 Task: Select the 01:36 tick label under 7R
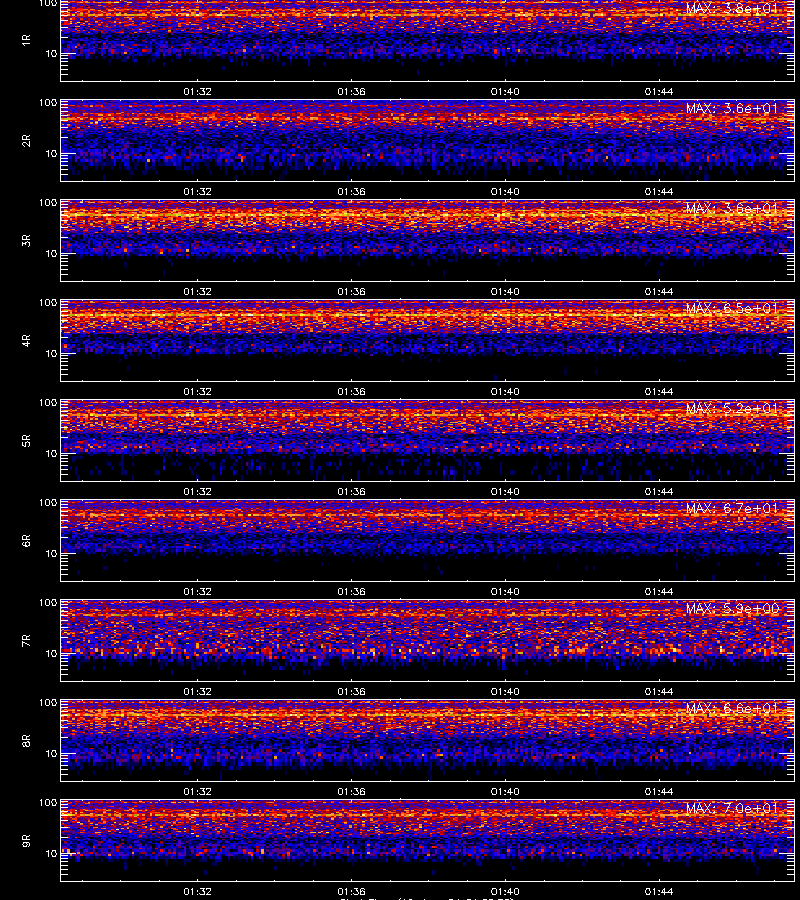tap(351, 692)
